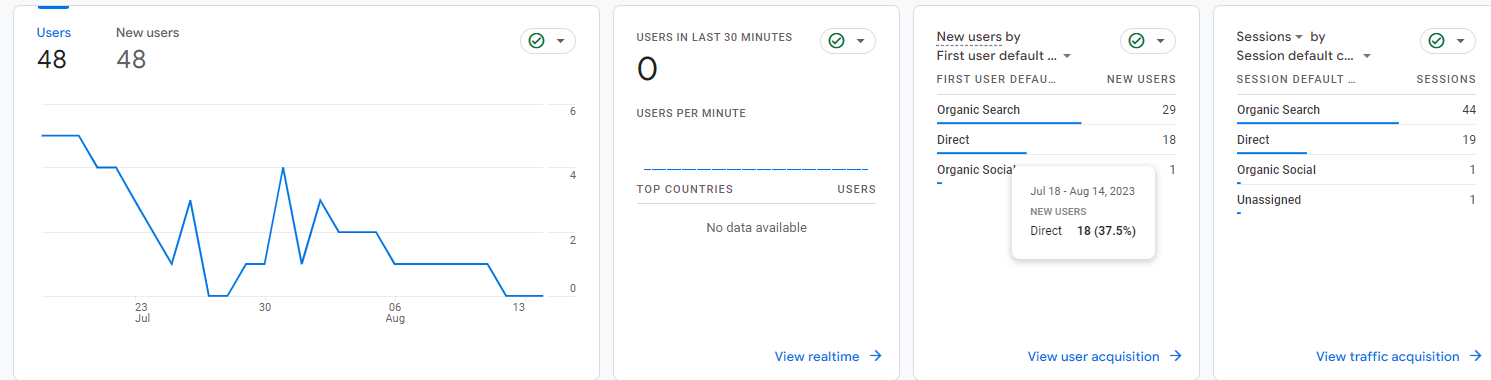Open View traffic acquisition link
Screen dimensions: 1491x380
point(1388,356)
